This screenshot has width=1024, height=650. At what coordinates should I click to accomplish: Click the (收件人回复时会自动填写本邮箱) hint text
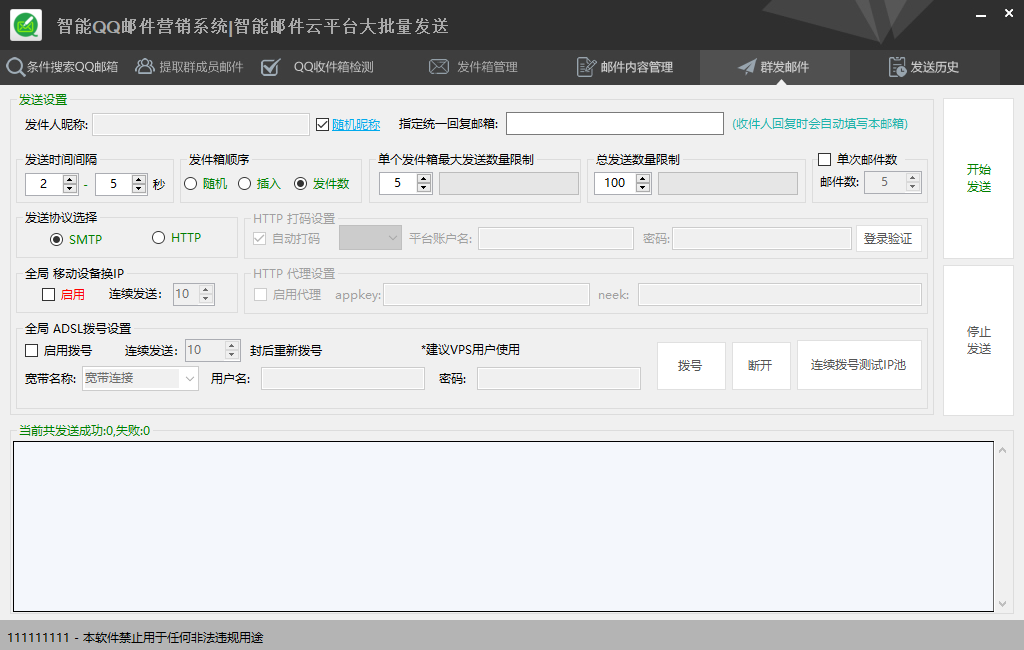[x=820, y=124]
